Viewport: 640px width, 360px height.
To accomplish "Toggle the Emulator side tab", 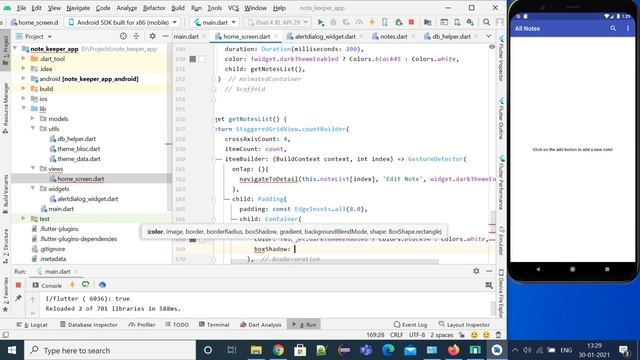I will pyautogui.click(x=501, y=241).
